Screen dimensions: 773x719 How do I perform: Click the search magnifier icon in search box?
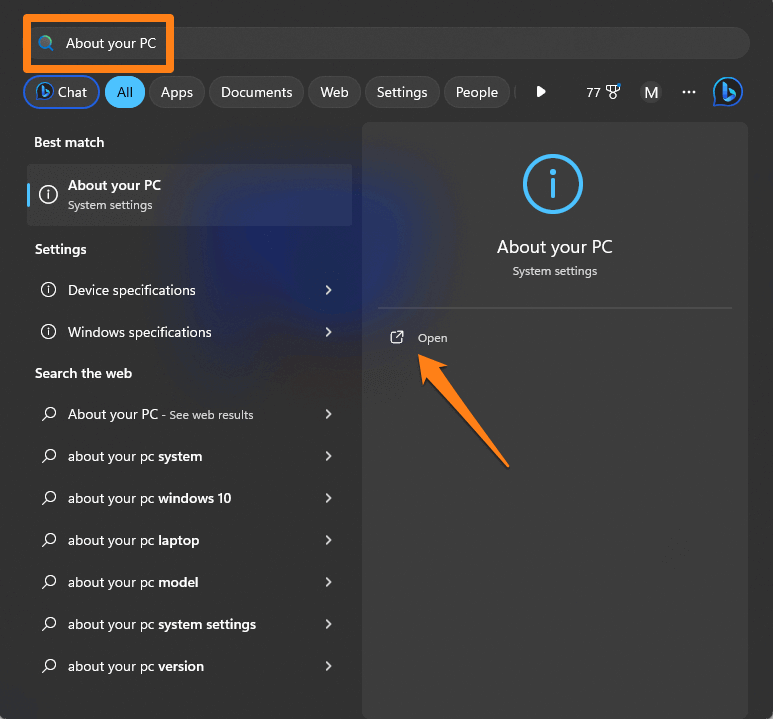point(46,43)
